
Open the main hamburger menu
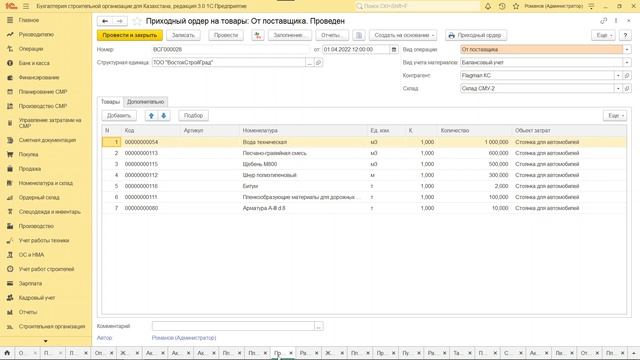click(26, 6)
